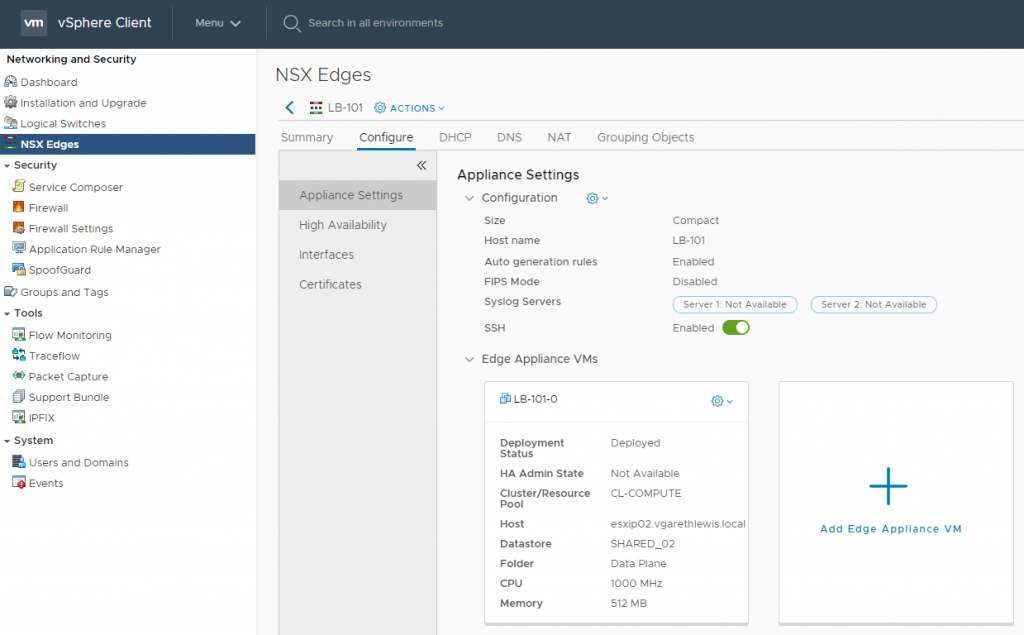1024x635 pixels.
Task: Disable SSH with the toggle switch
Action: coord(736,327)
